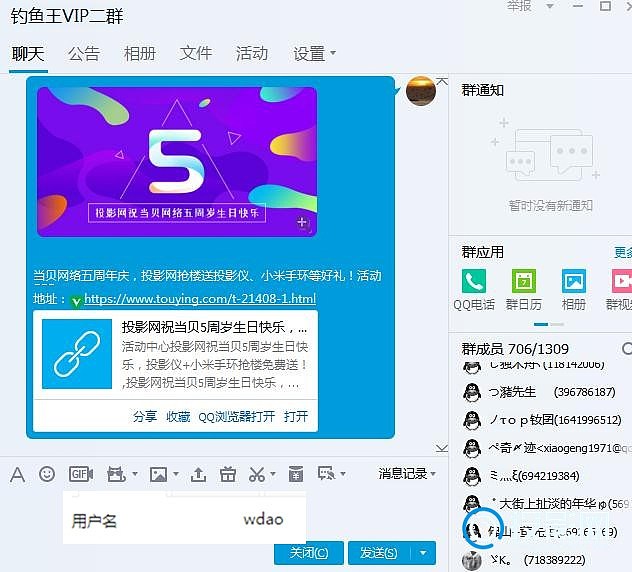This screenshot has width=632, height=572.
Task: Click QQ浏览器打开 on link card
Action: [x=237, y=416]
